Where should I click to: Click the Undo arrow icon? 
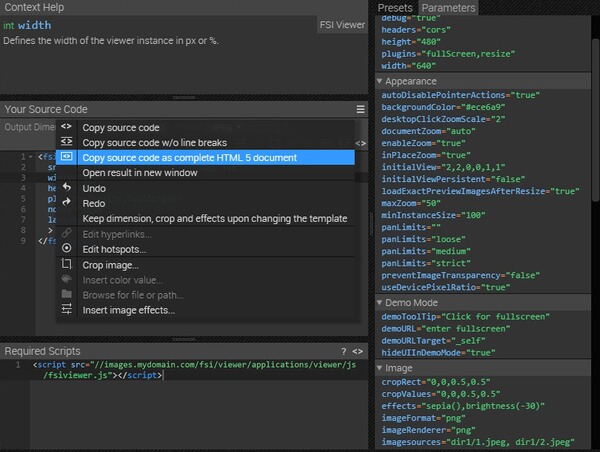click(x=67, y=188)
